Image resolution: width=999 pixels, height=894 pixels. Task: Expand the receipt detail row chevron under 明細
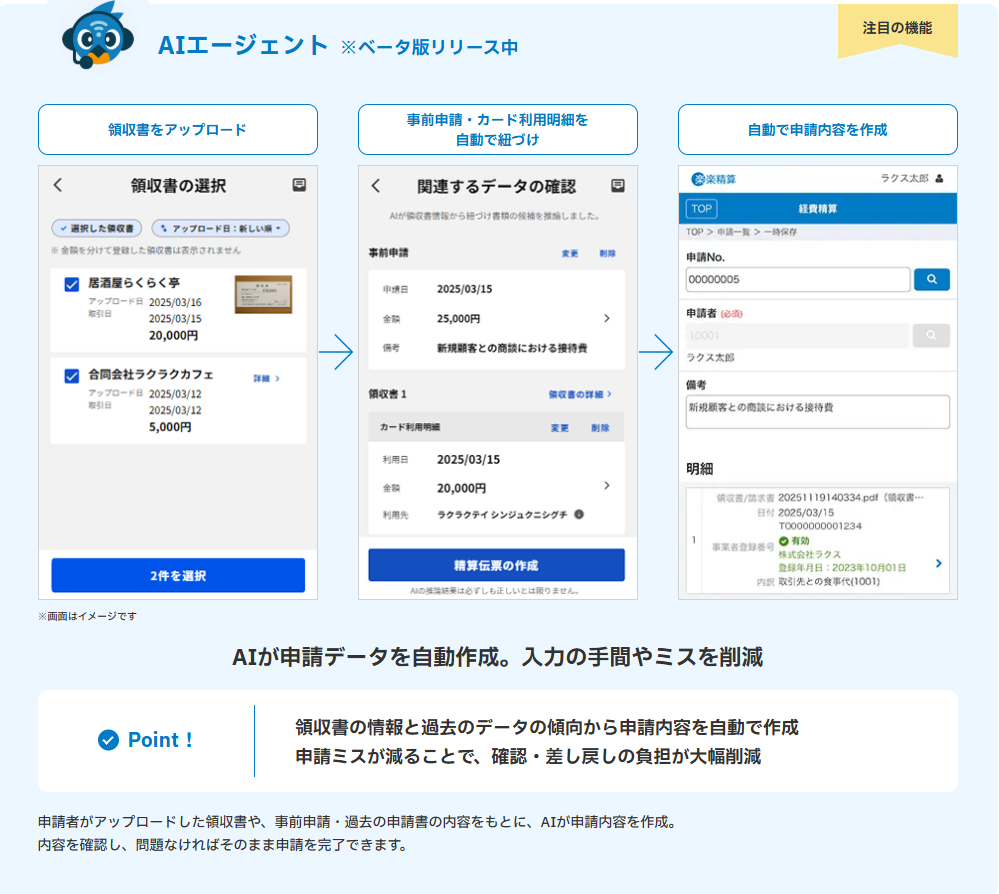click(x=938, y=563)
